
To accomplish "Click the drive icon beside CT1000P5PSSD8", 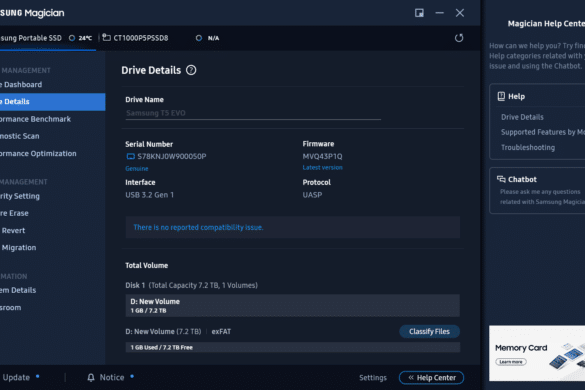I will [107, 37].
